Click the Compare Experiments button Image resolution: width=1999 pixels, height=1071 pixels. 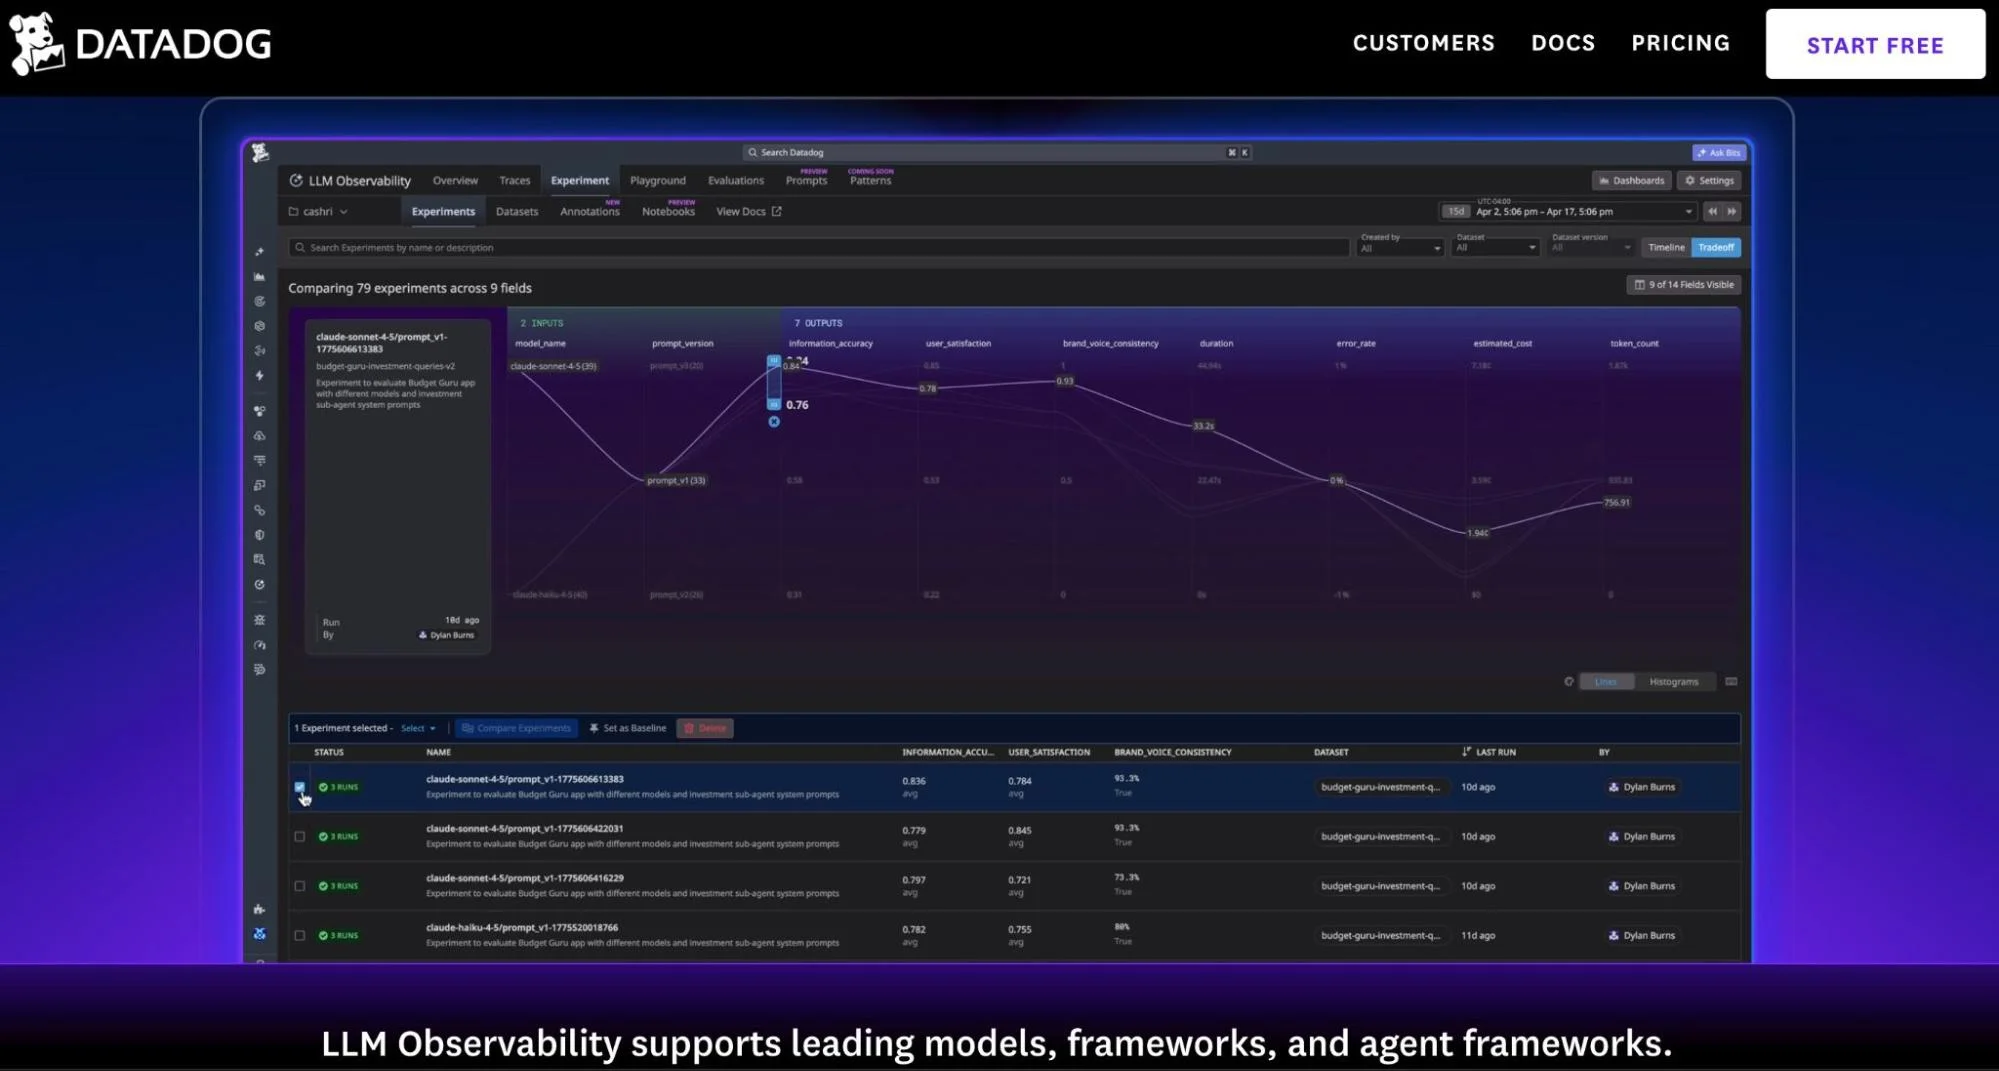[x=516, y=728]
